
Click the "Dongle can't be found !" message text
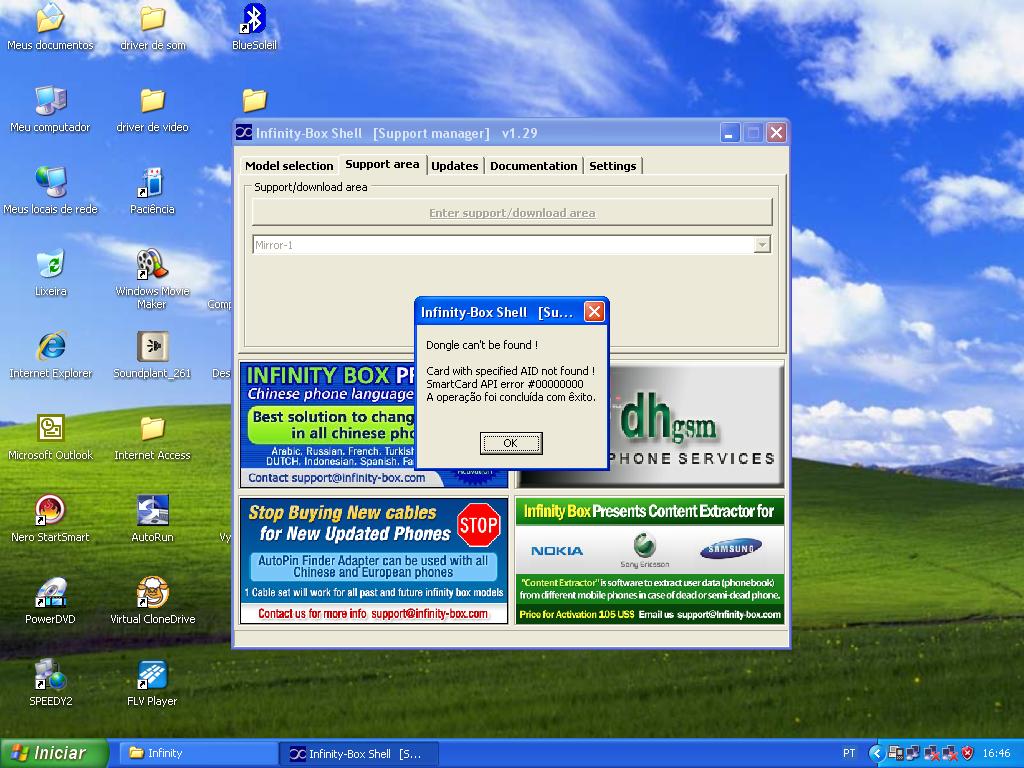pyautogui.click(x=482, y=345)
